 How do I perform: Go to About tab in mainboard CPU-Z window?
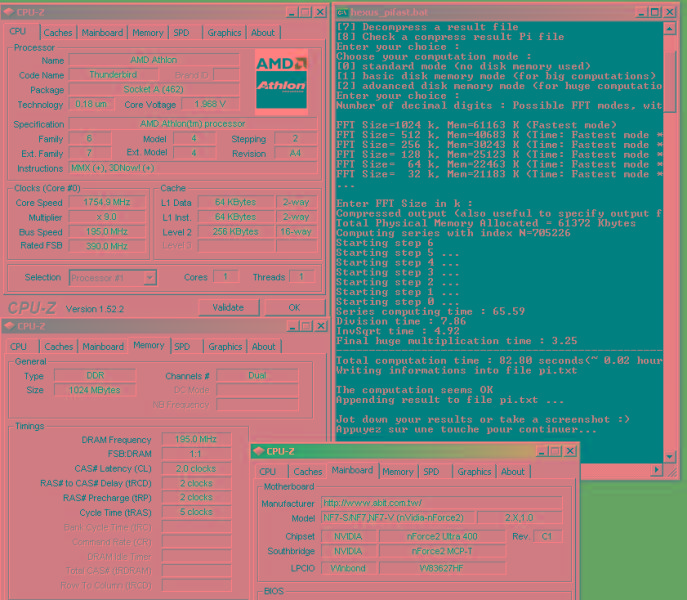tap(513, 472)
